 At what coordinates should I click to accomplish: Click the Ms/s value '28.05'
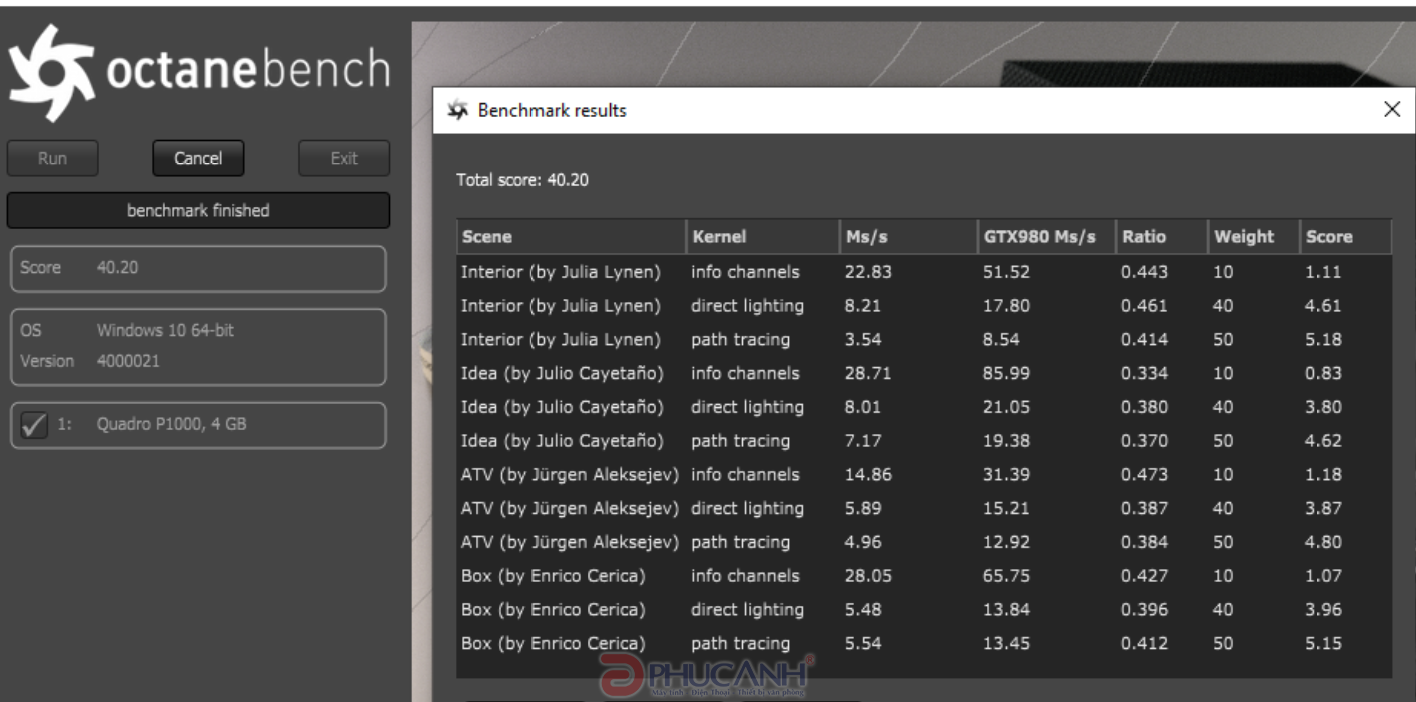(x=868, y=576)
